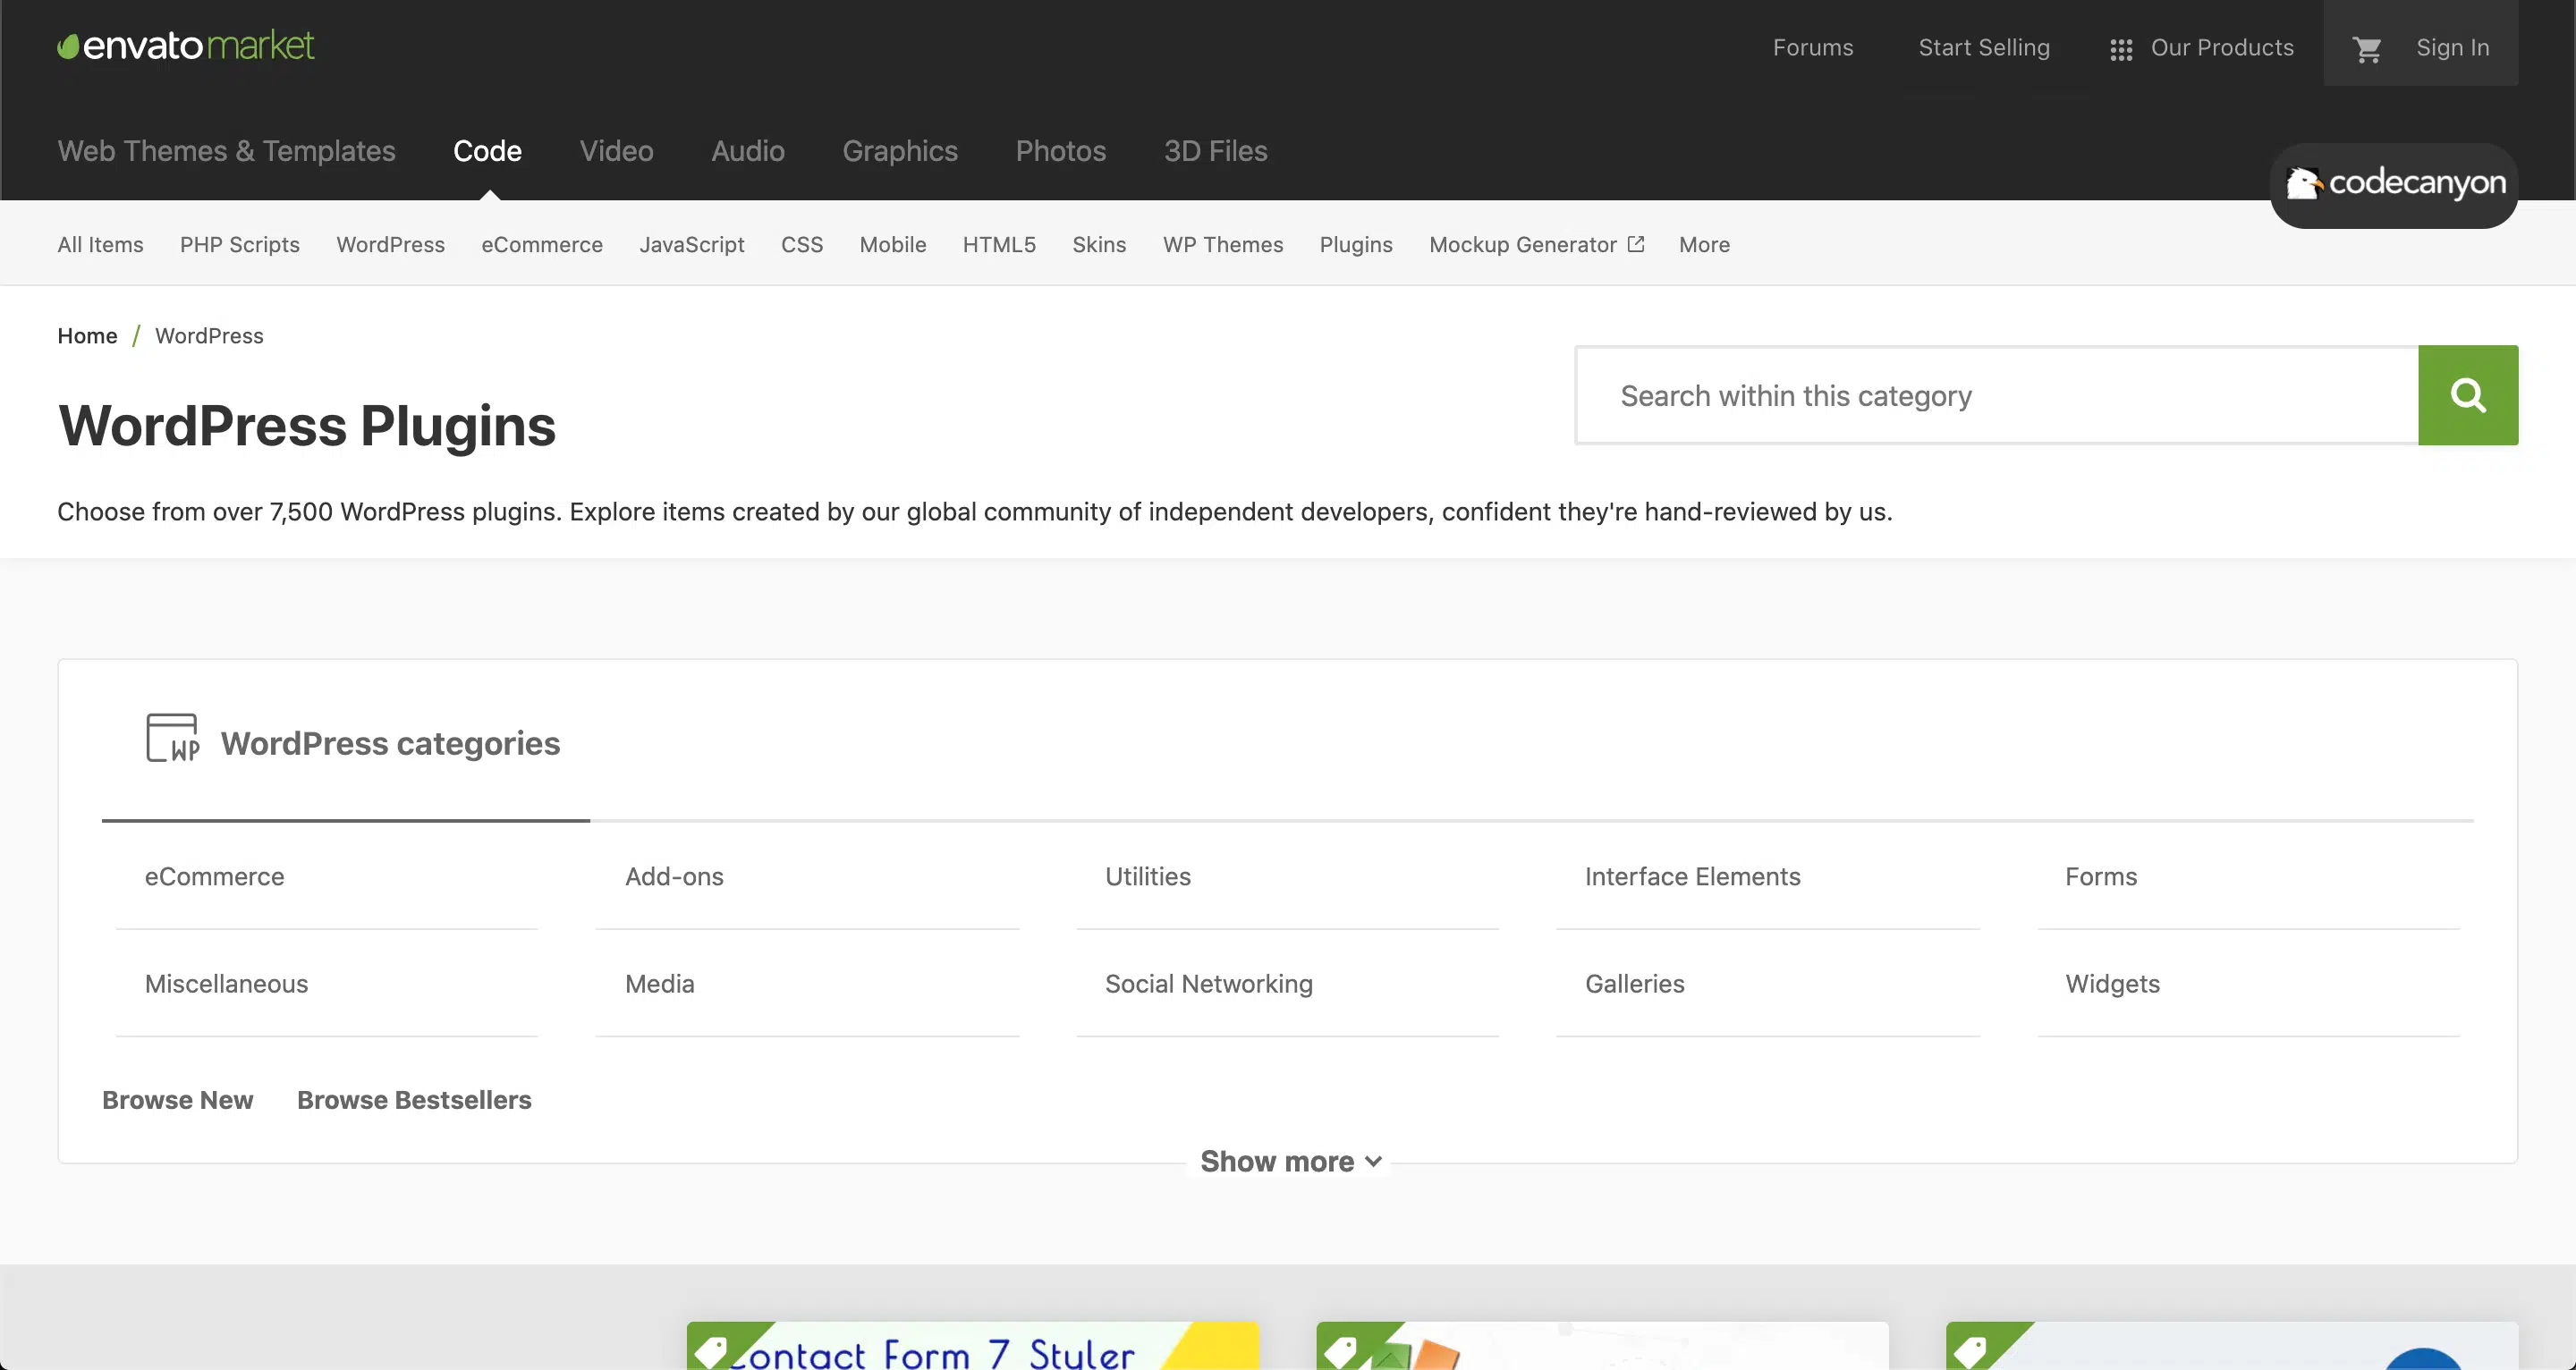Screen dimensions: 2576x1370
Task: Switch to the Video tab
Action: pyautogui.click(x=616, y=151)
